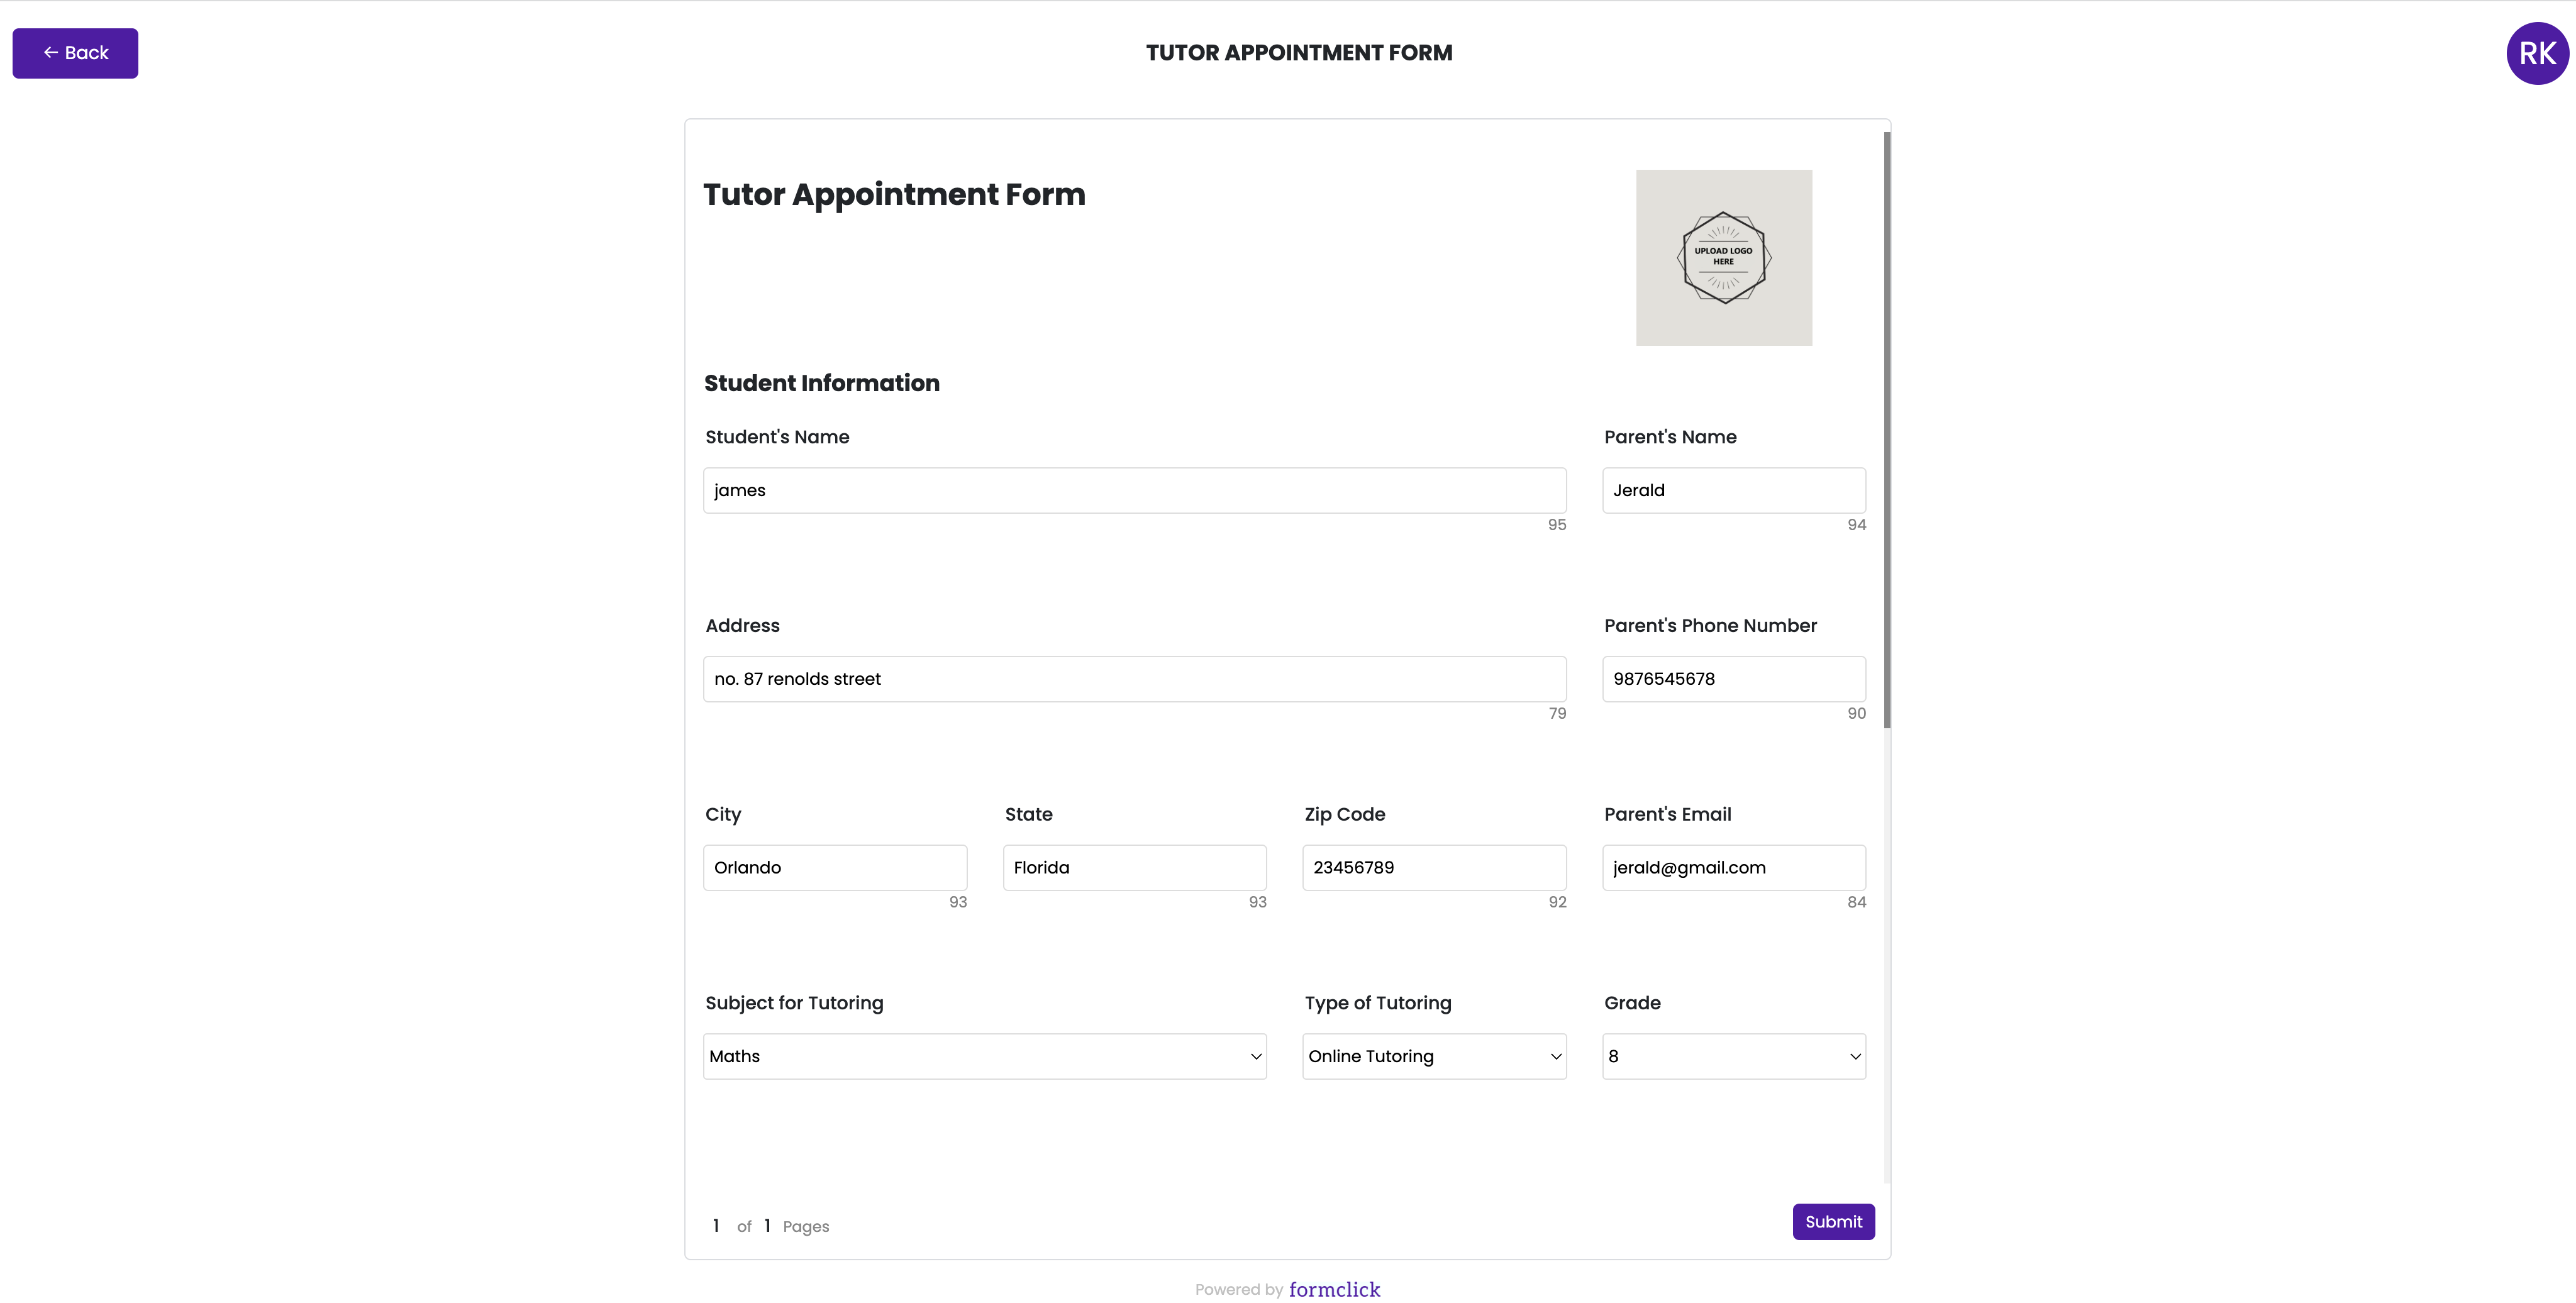Click the Type of Tutoring label
The height and width of the screenshot is (1303, 2576).
1377,1003
